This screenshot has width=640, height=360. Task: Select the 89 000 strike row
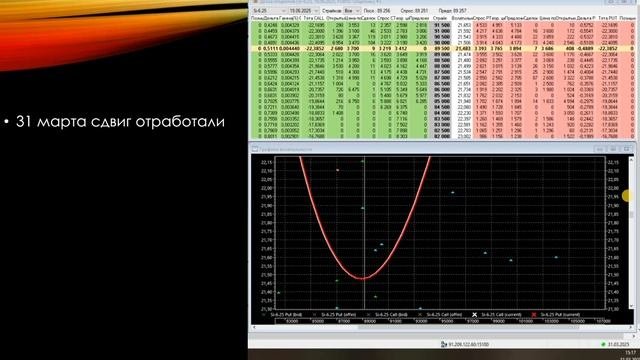443,54
